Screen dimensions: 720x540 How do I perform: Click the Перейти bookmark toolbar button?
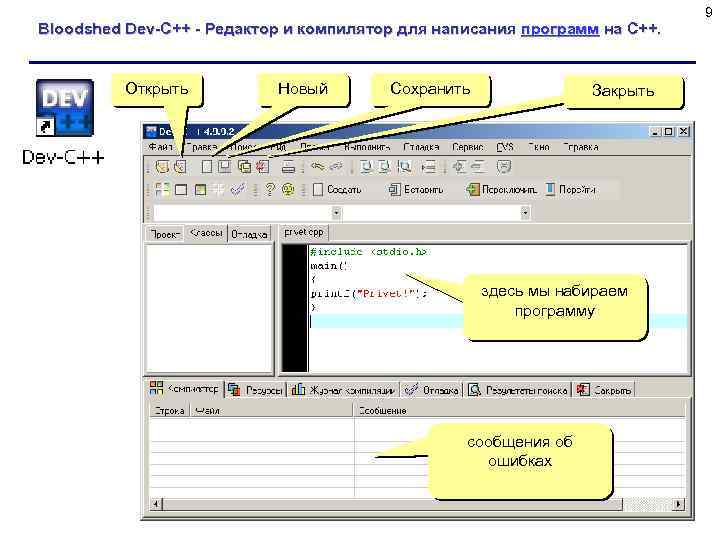571,189
